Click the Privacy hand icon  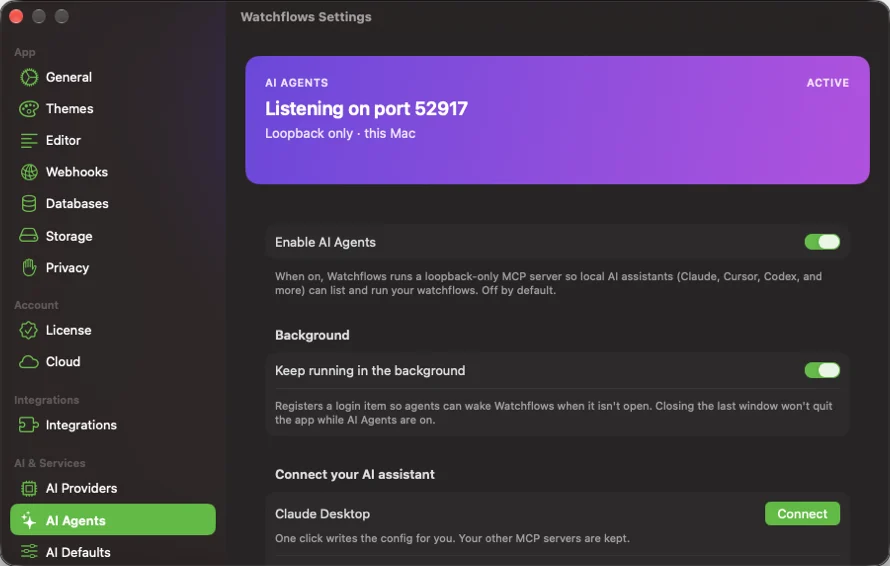tap(29, 267)
